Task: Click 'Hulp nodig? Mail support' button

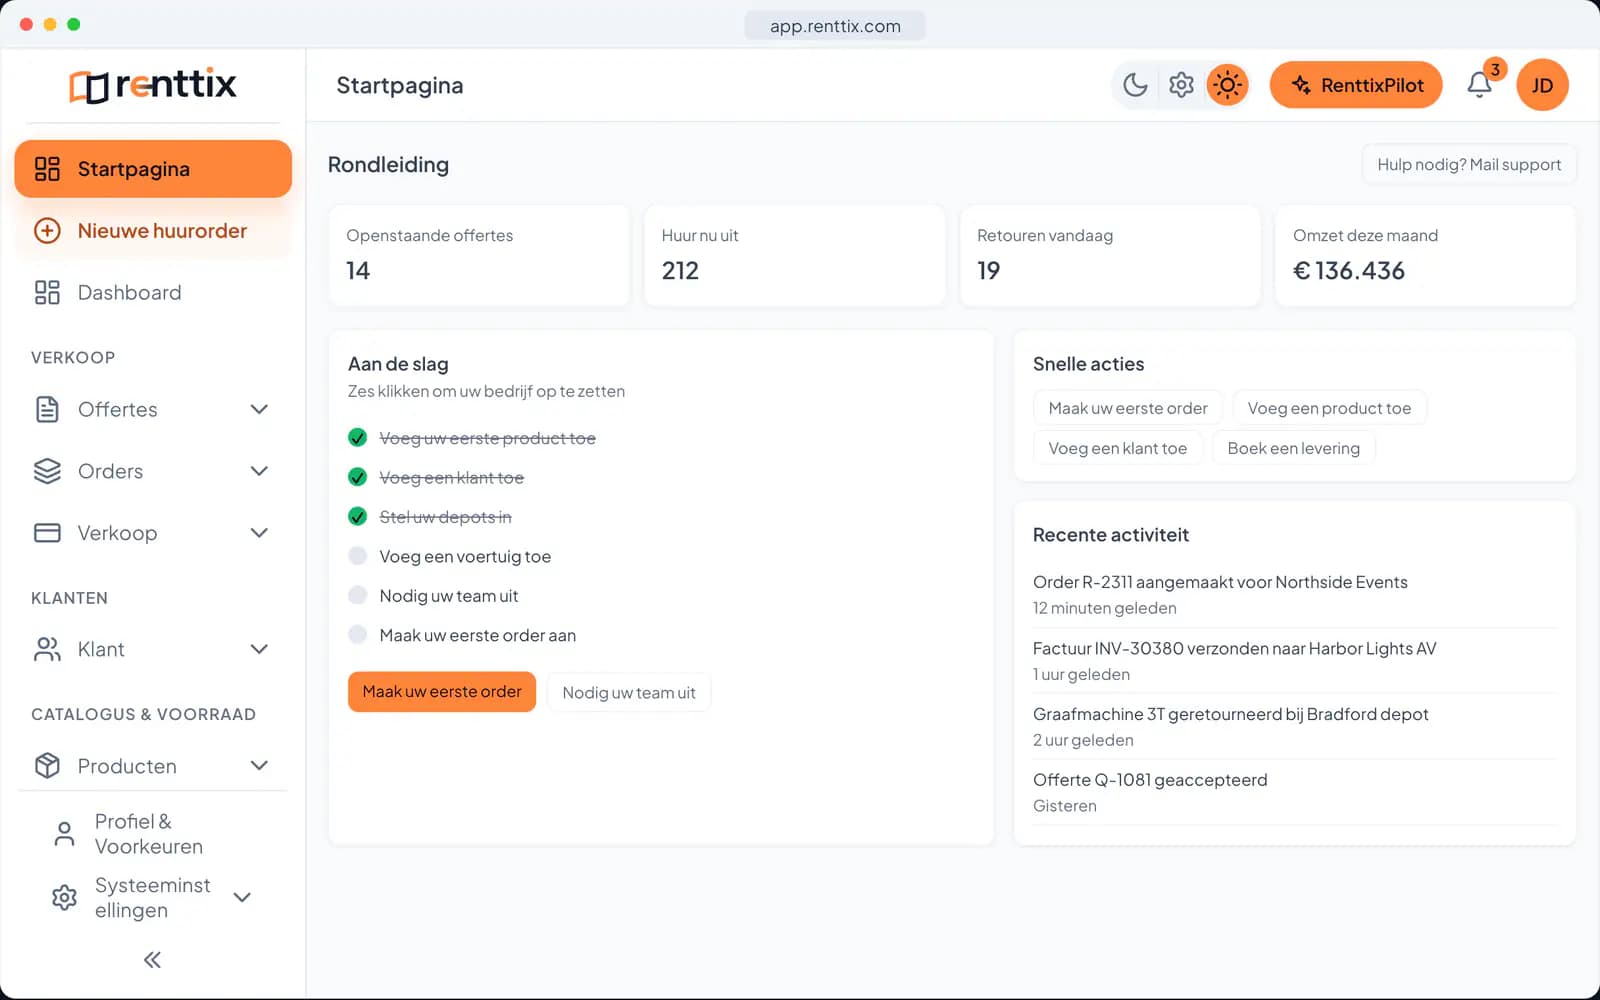Action: tap(1469, 165)
